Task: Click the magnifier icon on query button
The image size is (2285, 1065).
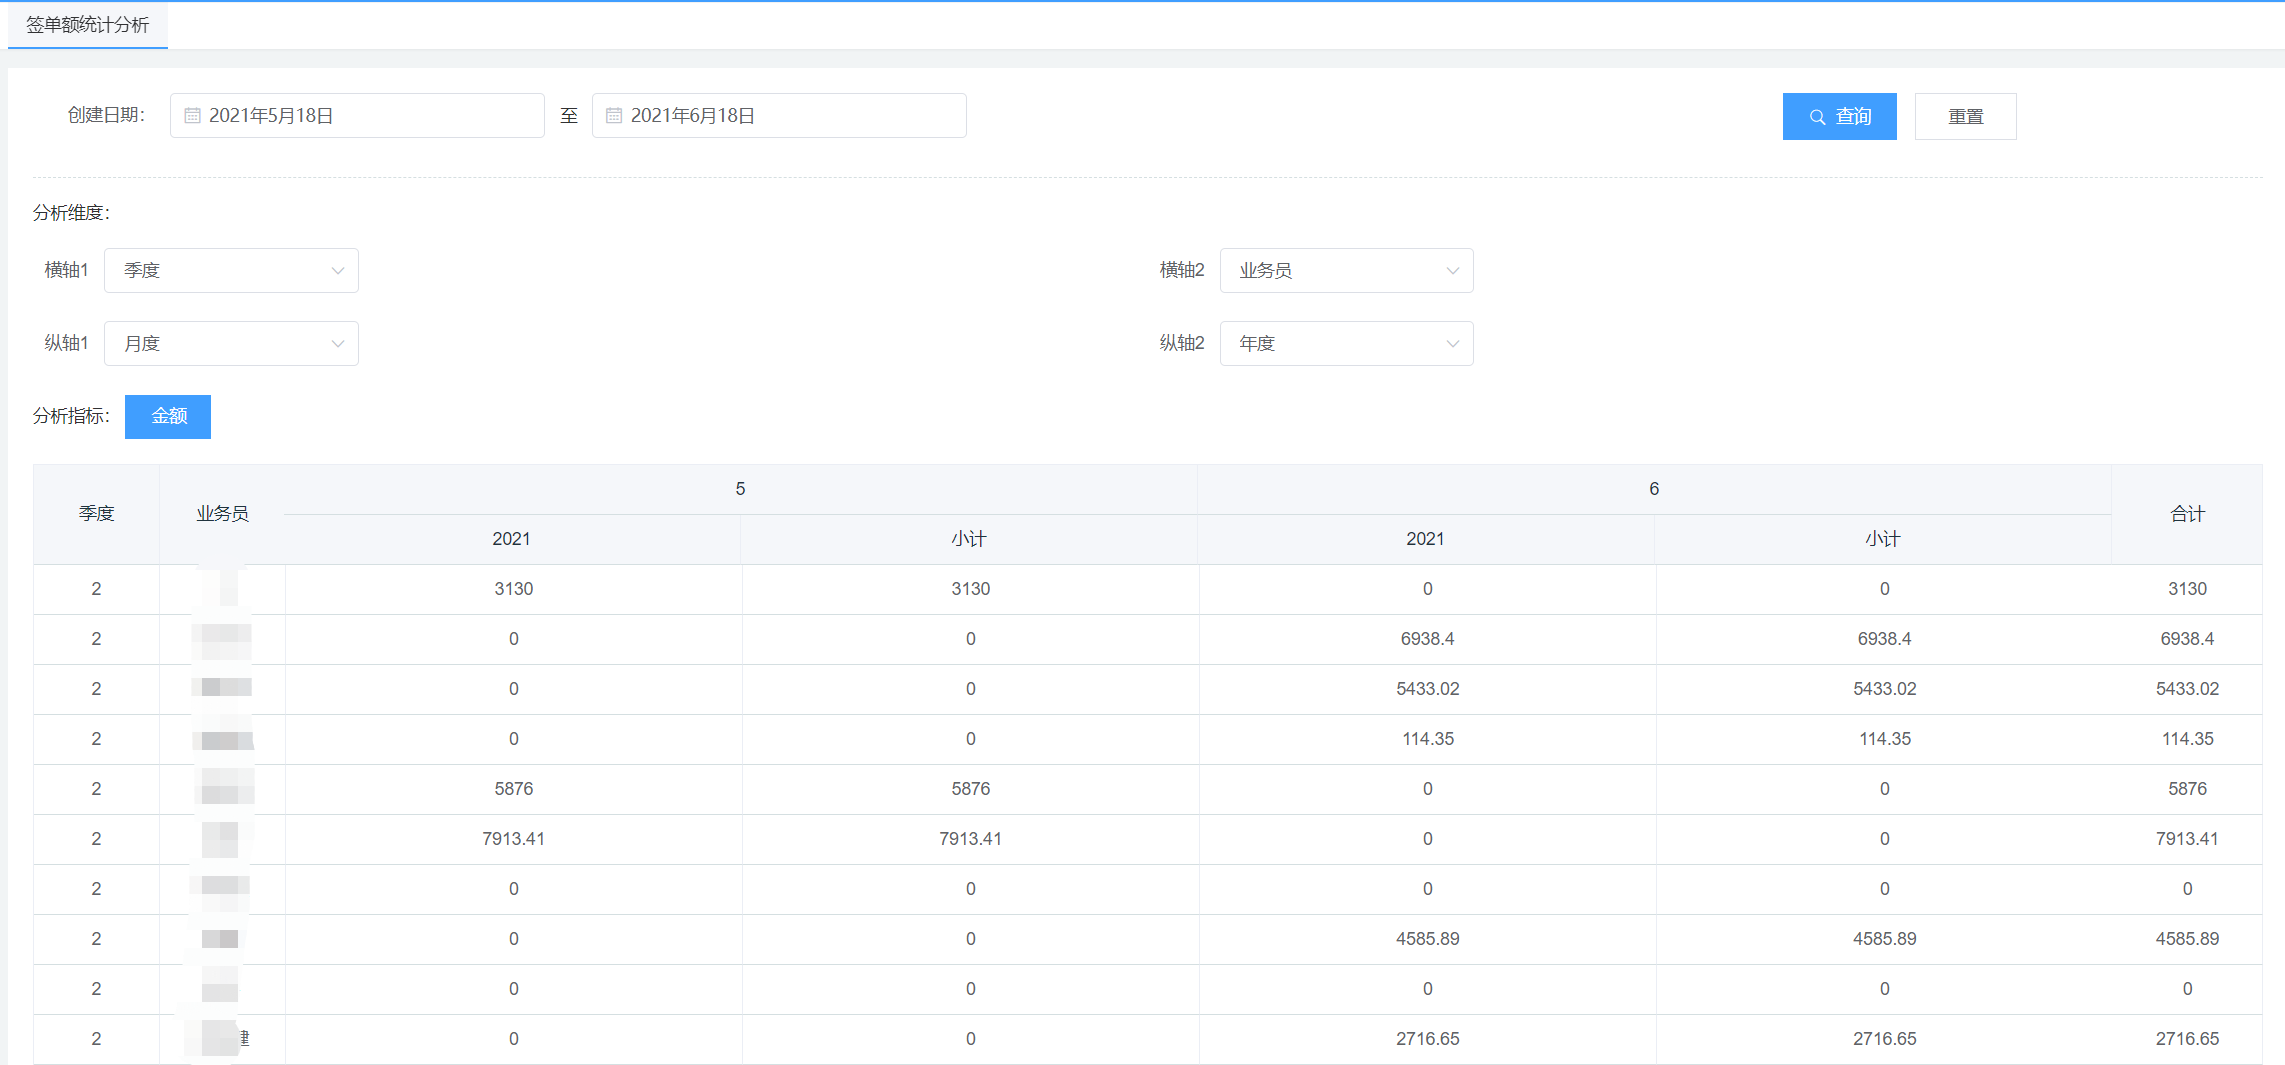Action: pyautogui.click(x=1817, y=117)
